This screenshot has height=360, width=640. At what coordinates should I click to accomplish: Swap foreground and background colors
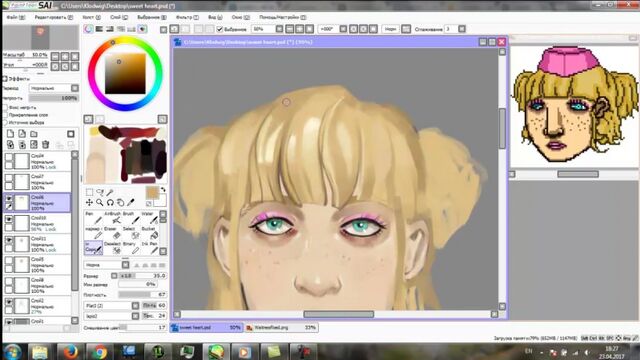click(x=163, y=190)
